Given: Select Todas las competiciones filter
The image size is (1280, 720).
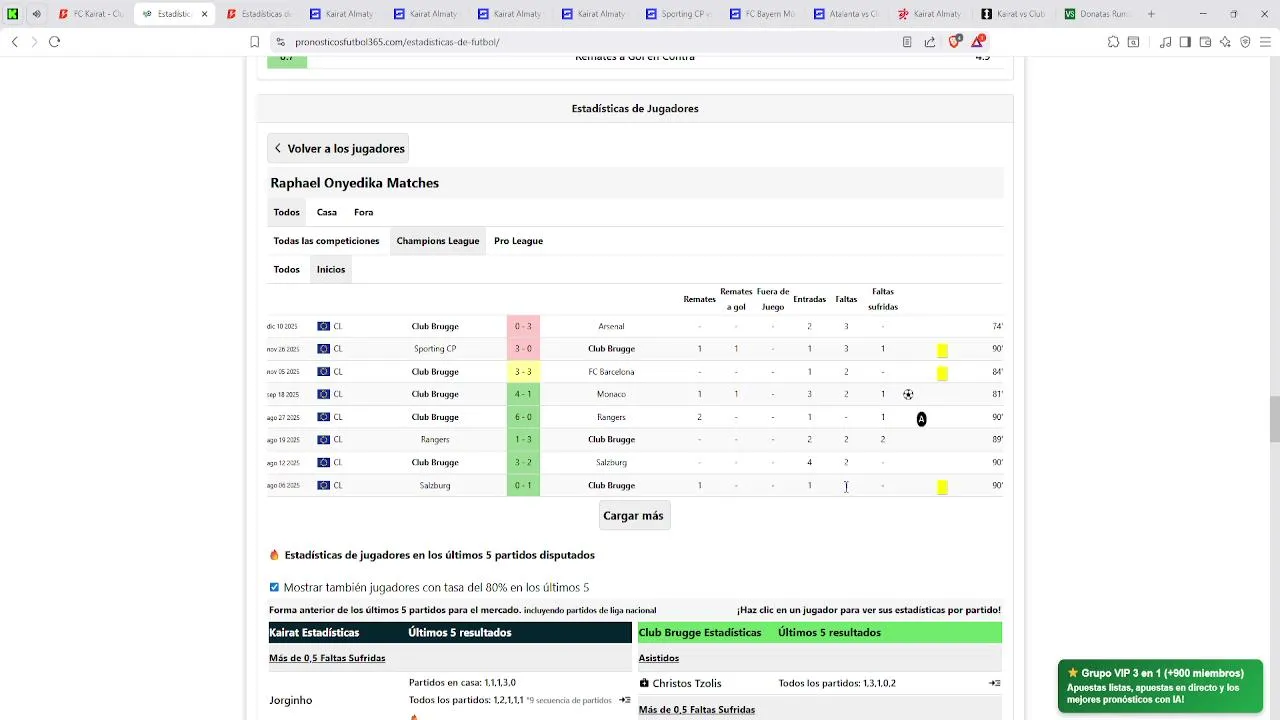Looking at the screenshot, I should (x=326, y=241).
